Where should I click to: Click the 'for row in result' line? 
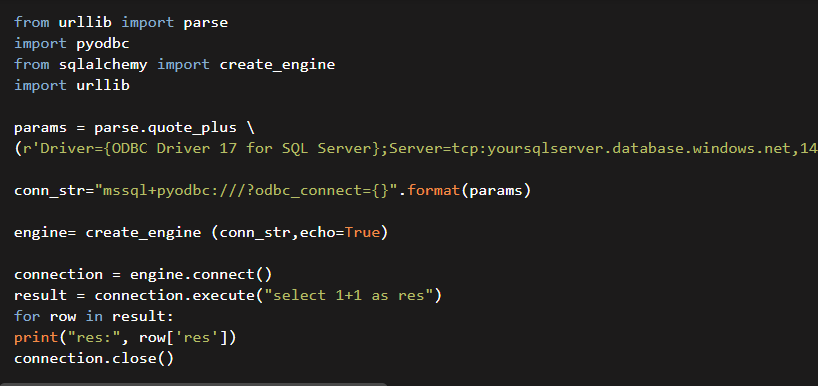pyautogui.click(x=94, y=317)
